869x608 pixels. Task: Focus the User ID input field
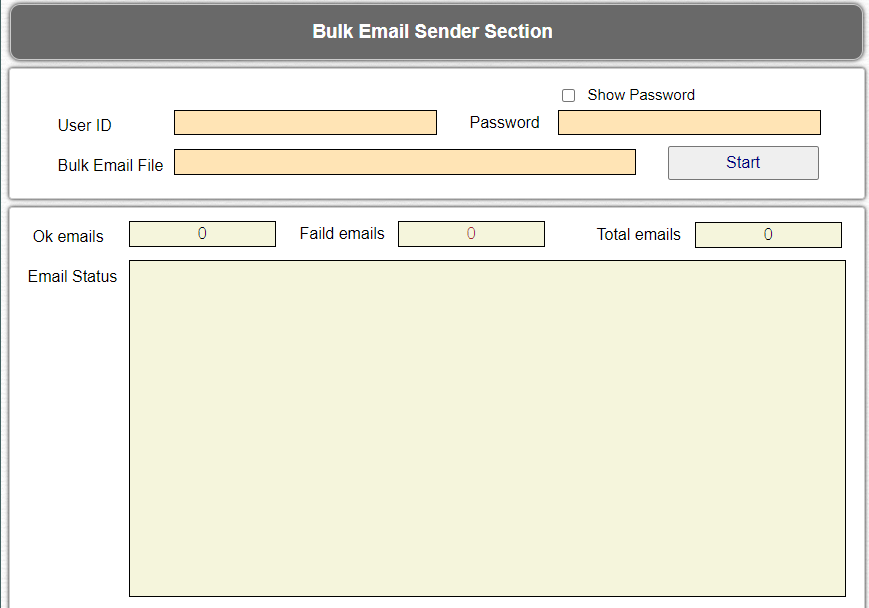coord(305,122)
